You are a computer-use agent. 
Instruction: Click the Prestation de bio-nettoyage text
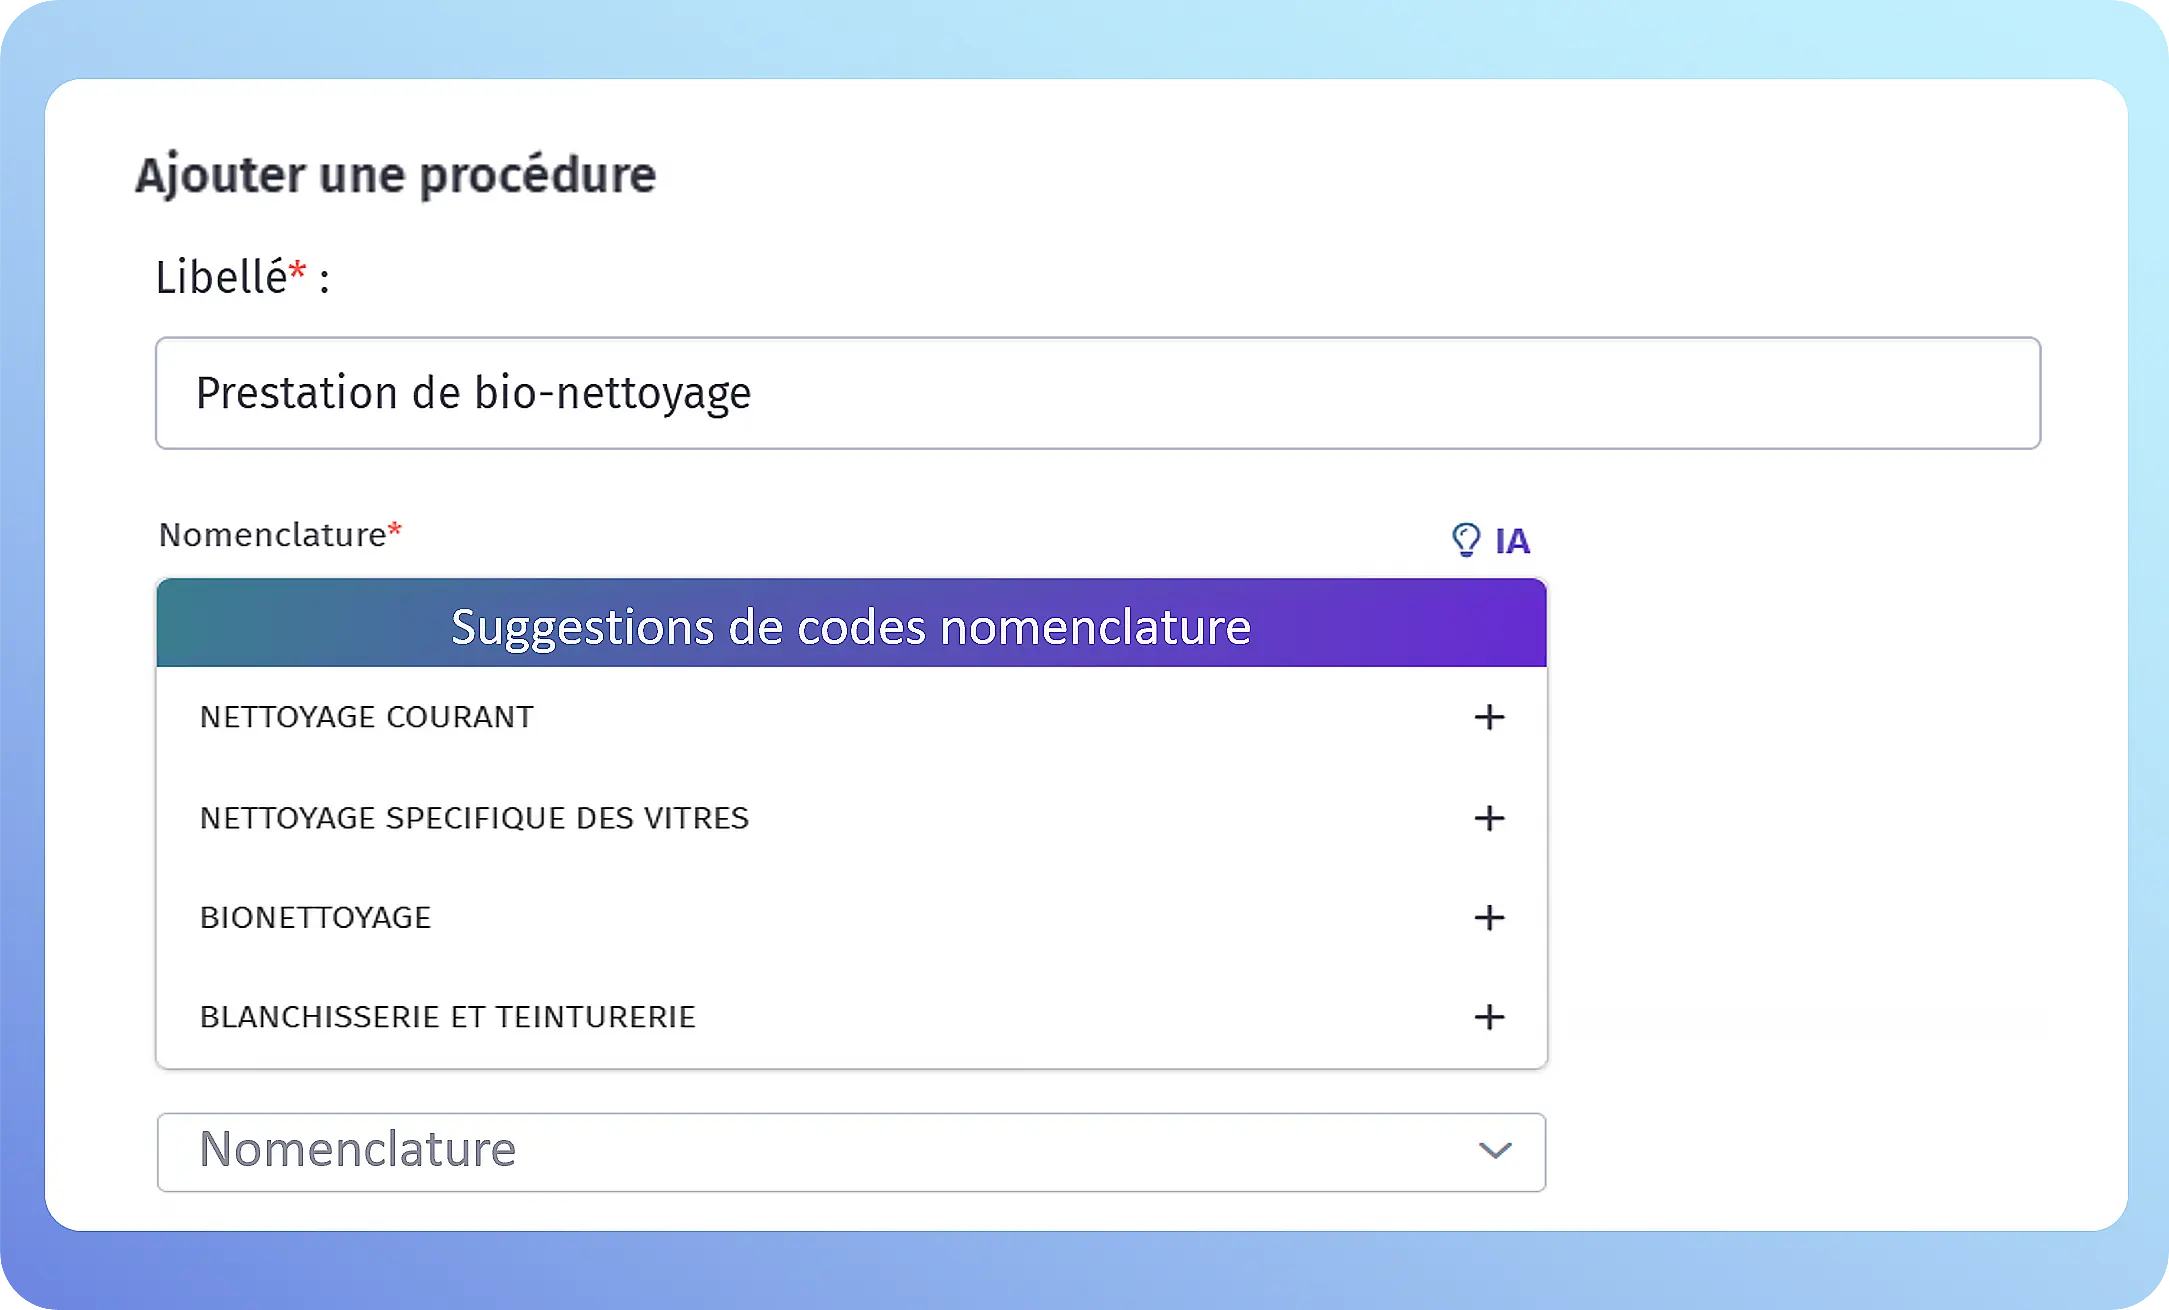473,393
